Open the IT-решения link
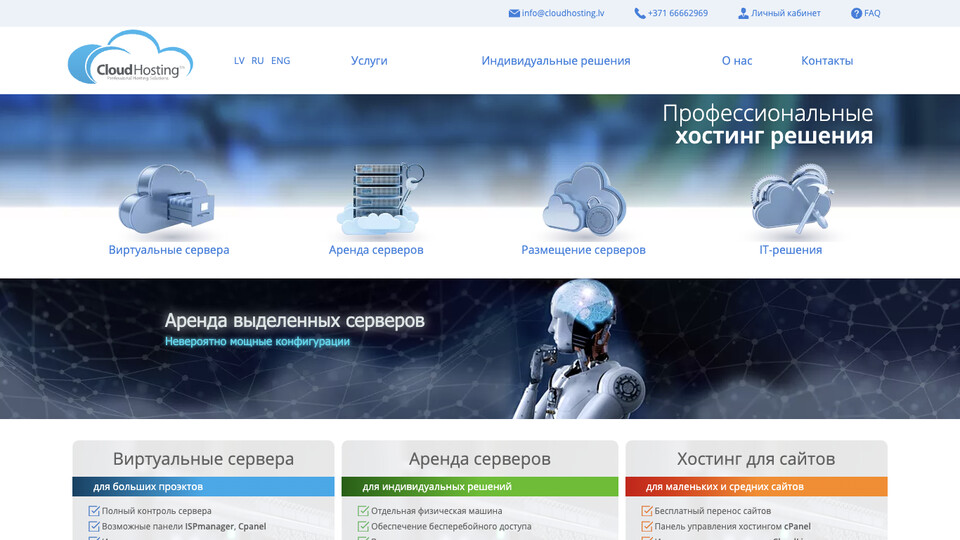The height and width of the screenshot is (540, 960). coord(790,250)
